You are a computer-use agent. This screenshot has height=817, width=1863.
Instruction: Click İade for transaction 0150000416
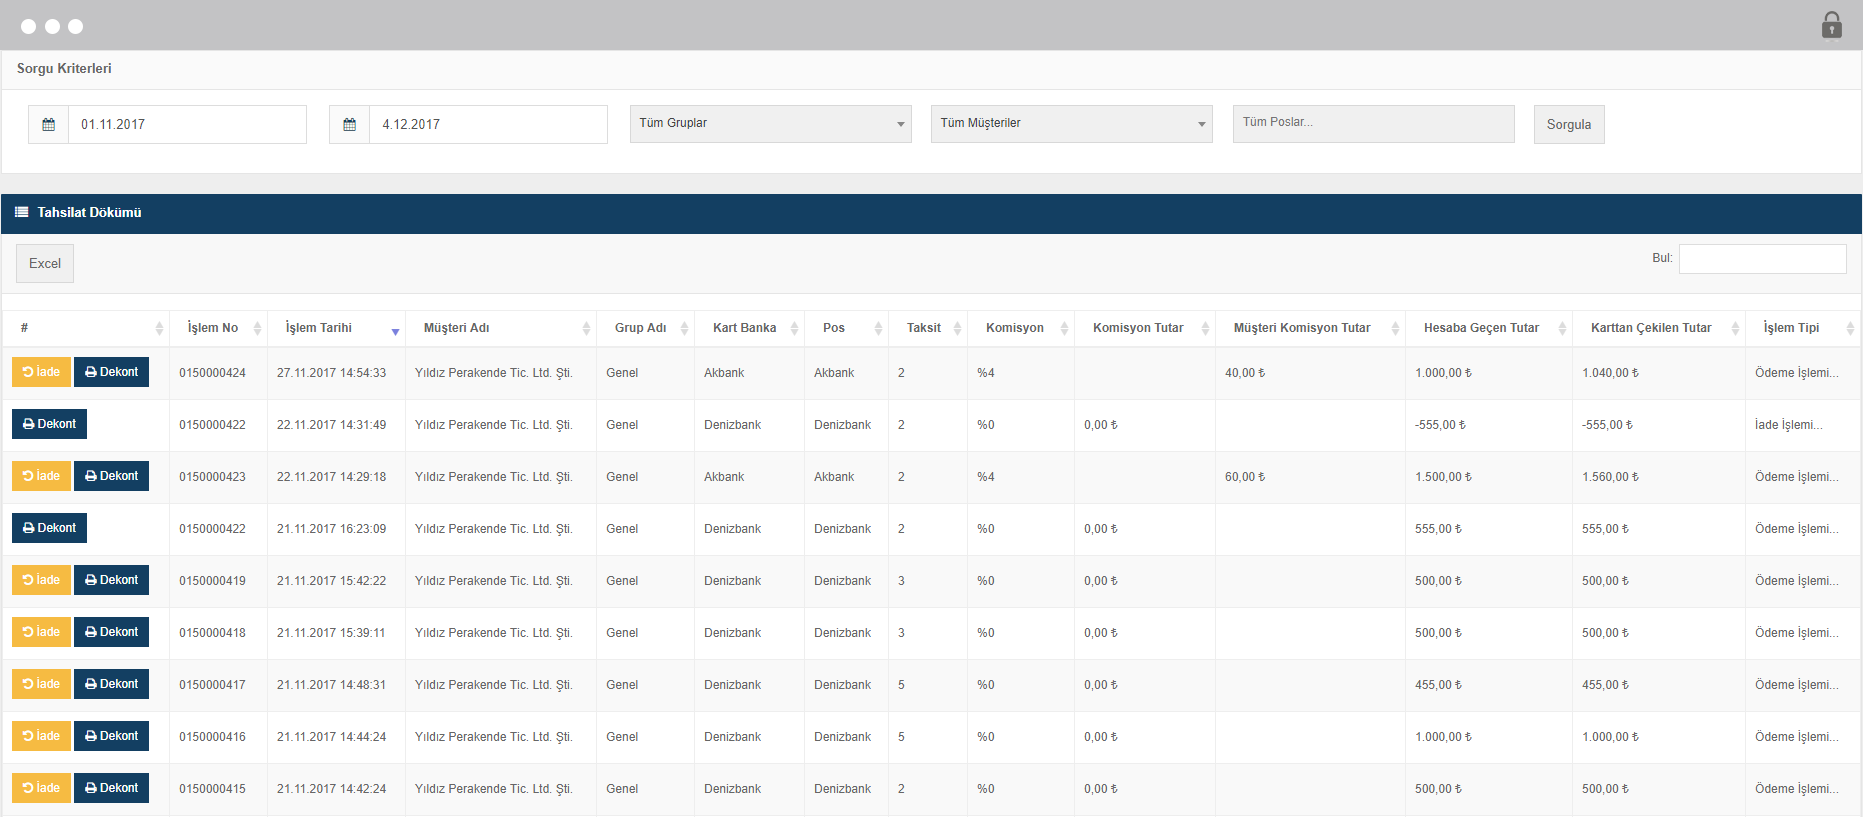[x=41, y=736]
